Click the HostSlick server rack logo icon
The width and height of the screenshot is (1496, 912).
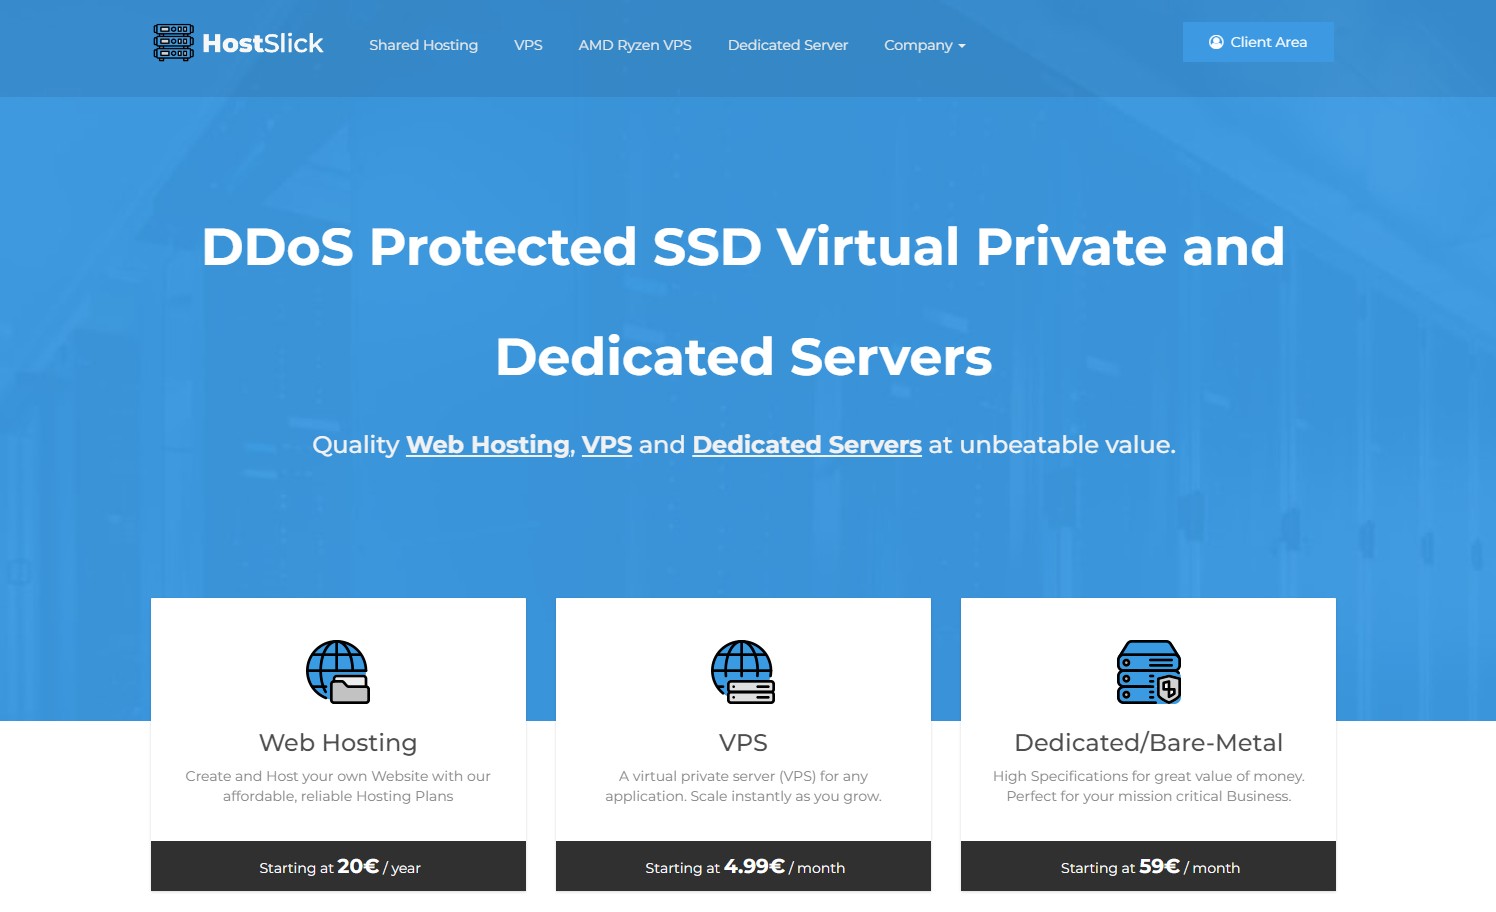[173, 43]
